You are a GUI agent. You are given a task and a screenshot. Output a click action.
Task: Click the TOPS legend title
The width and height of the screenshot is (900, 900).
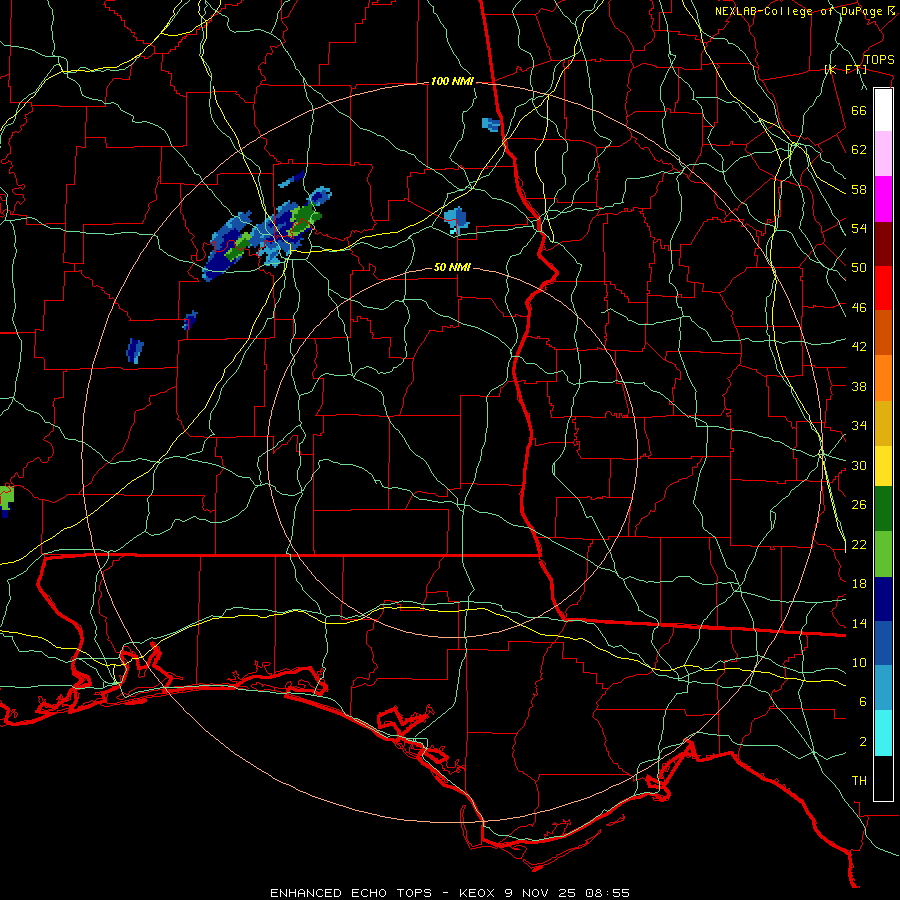point(879,60)
